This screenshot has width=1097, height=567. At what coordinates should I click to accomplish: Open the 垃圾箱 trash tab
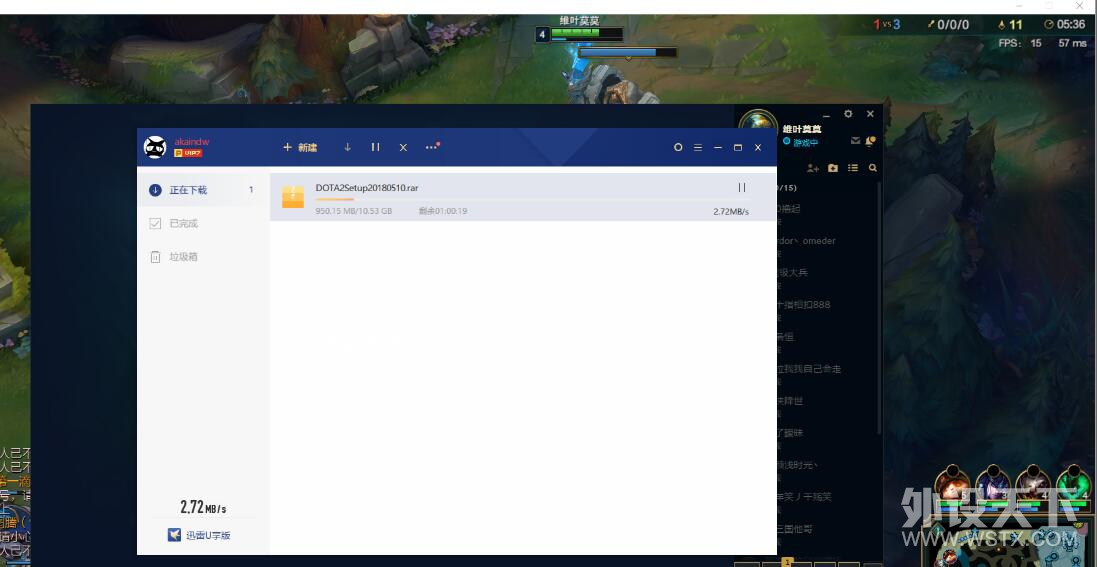point(203,257)
